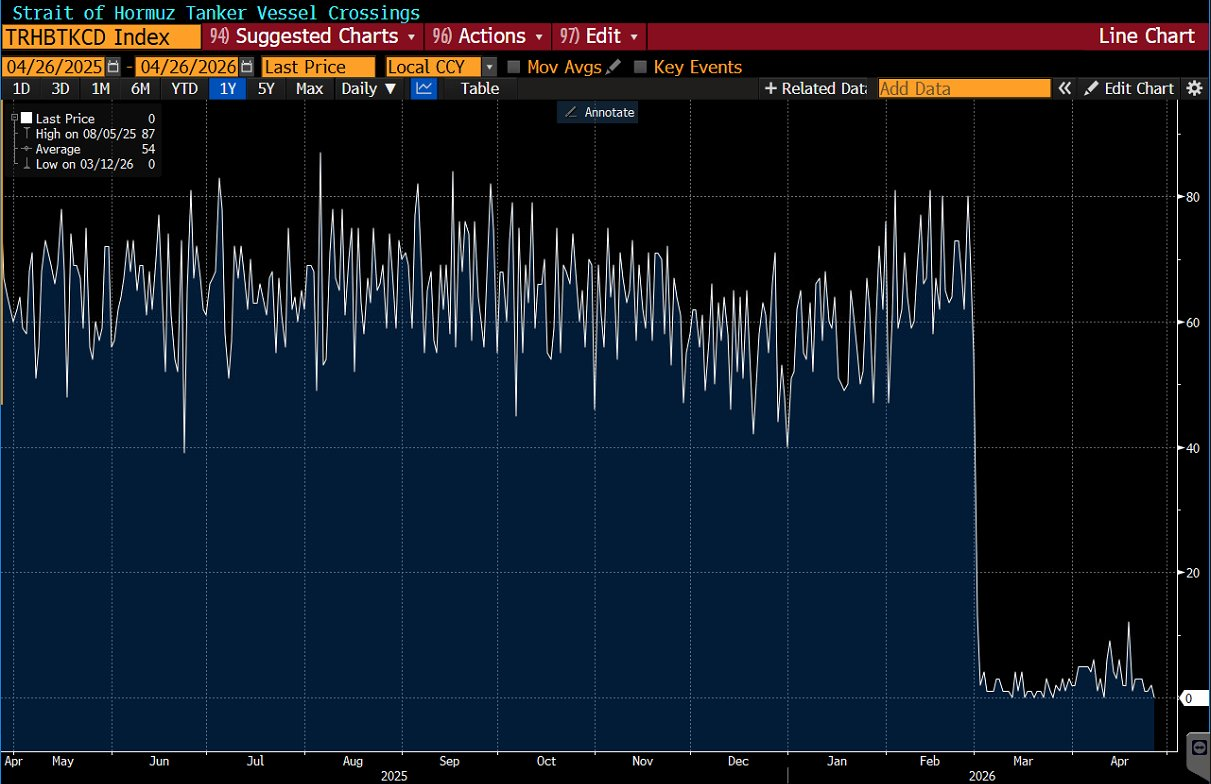This screenshot has height=784, width=1211.
Task: Open chart settings gear icon
Action: pyautogui.click(x=1194, y=88)
